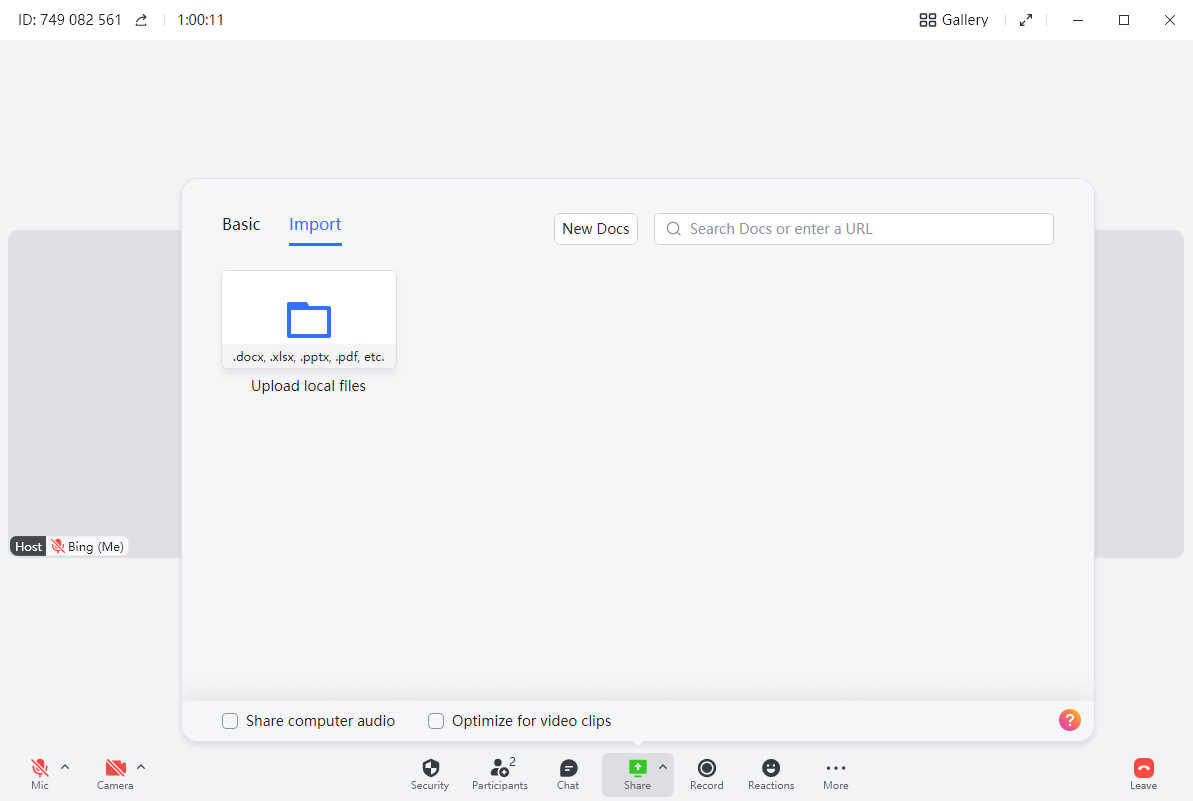This screenshot has width=1193, height=801.
Task: Open Upload local files folder tile
Action: point(309,320)
